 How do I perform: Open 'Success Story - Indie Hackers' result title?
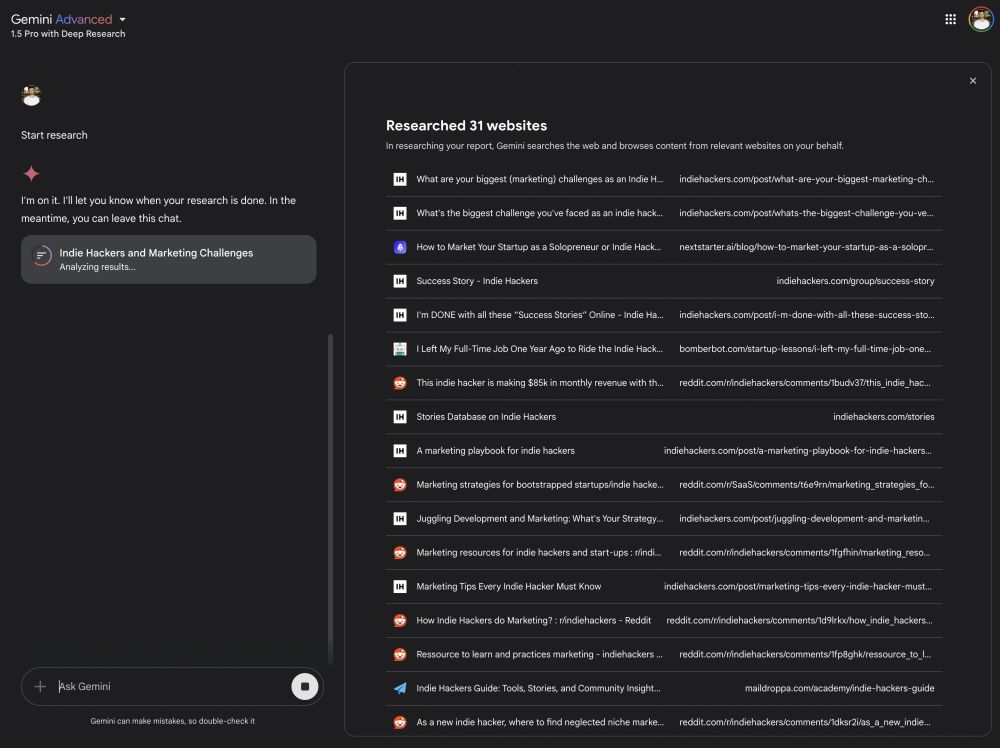(x=477, y=281)
